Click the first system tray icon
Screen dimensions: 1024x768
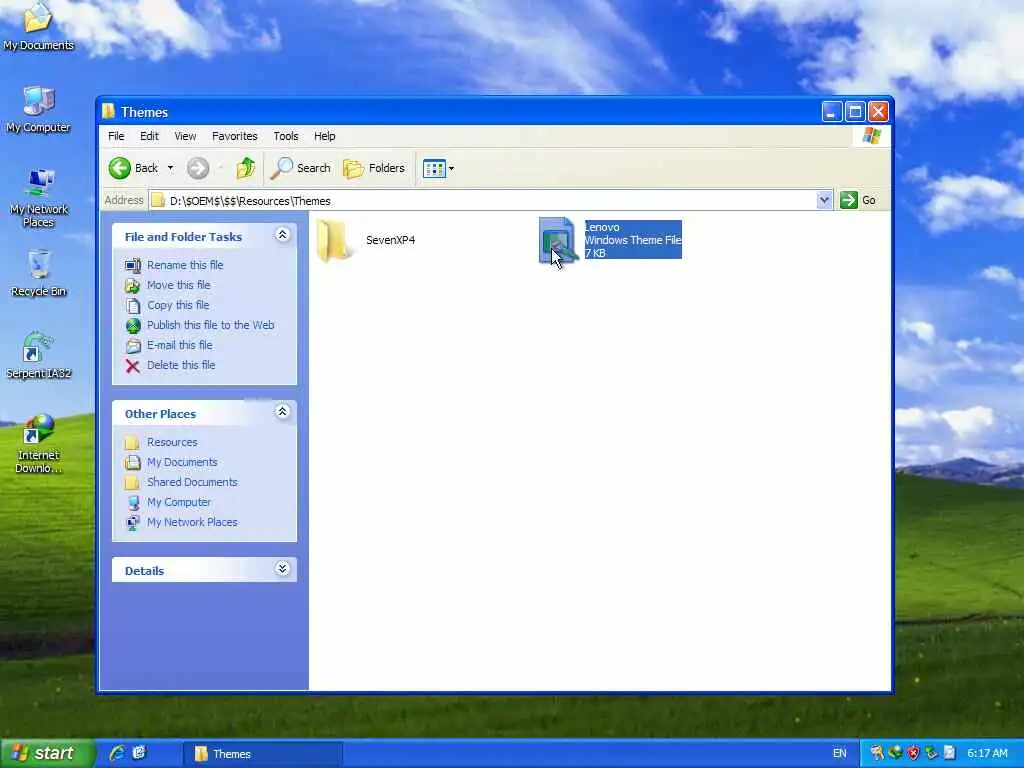pos(876,754)
